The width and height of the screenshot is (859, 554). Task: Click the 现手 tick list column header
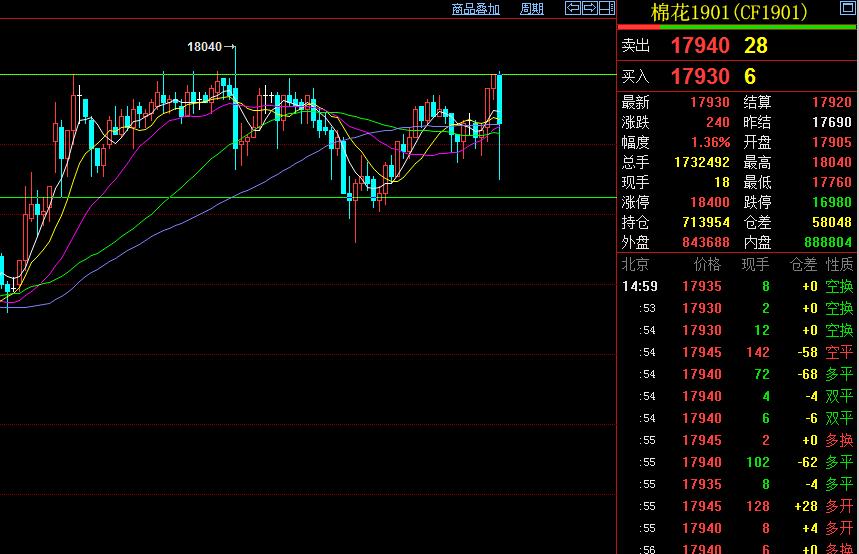[755, 265]
